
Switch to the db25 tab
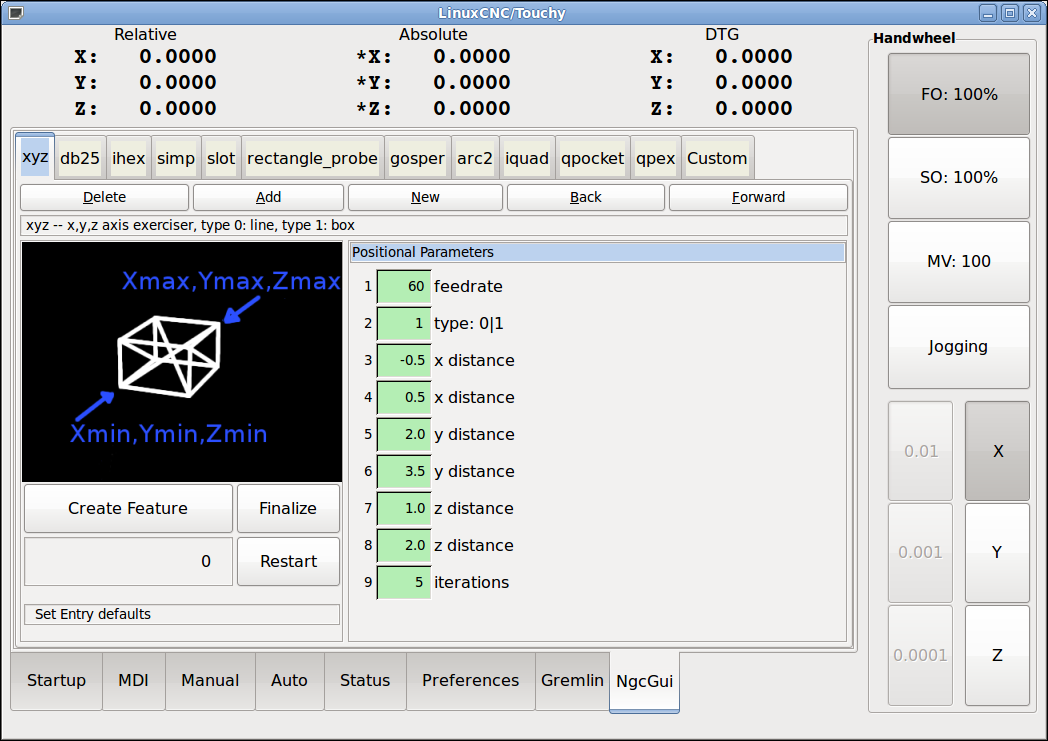pos(80,158)
